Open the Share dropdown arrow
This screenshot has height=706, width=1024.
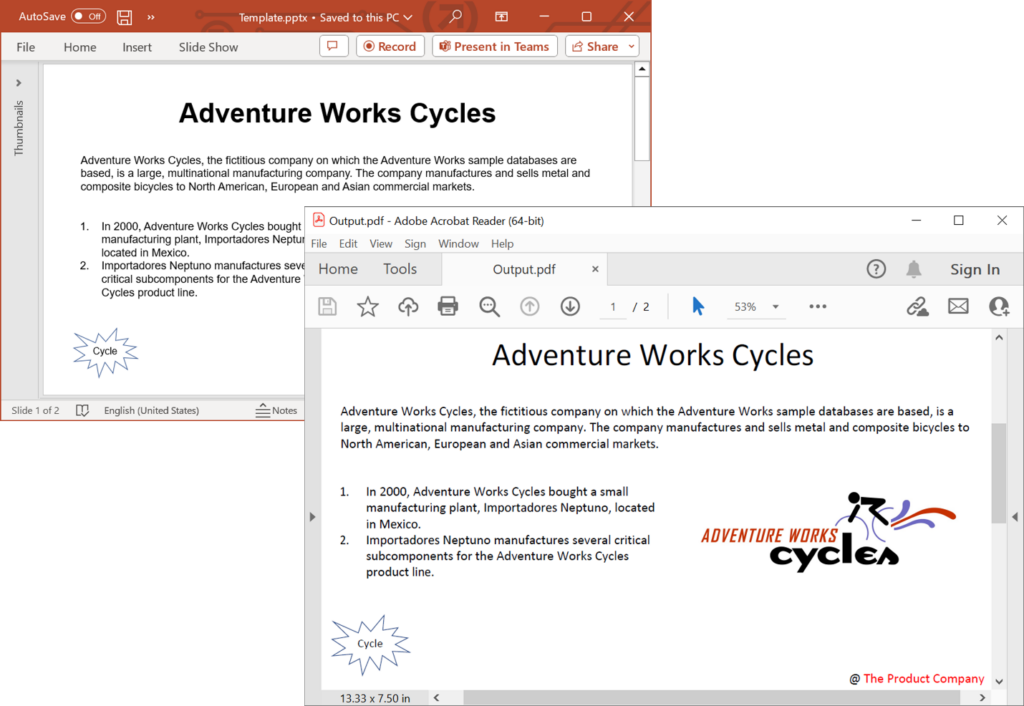pyautogui.click(x=632, y=46)
